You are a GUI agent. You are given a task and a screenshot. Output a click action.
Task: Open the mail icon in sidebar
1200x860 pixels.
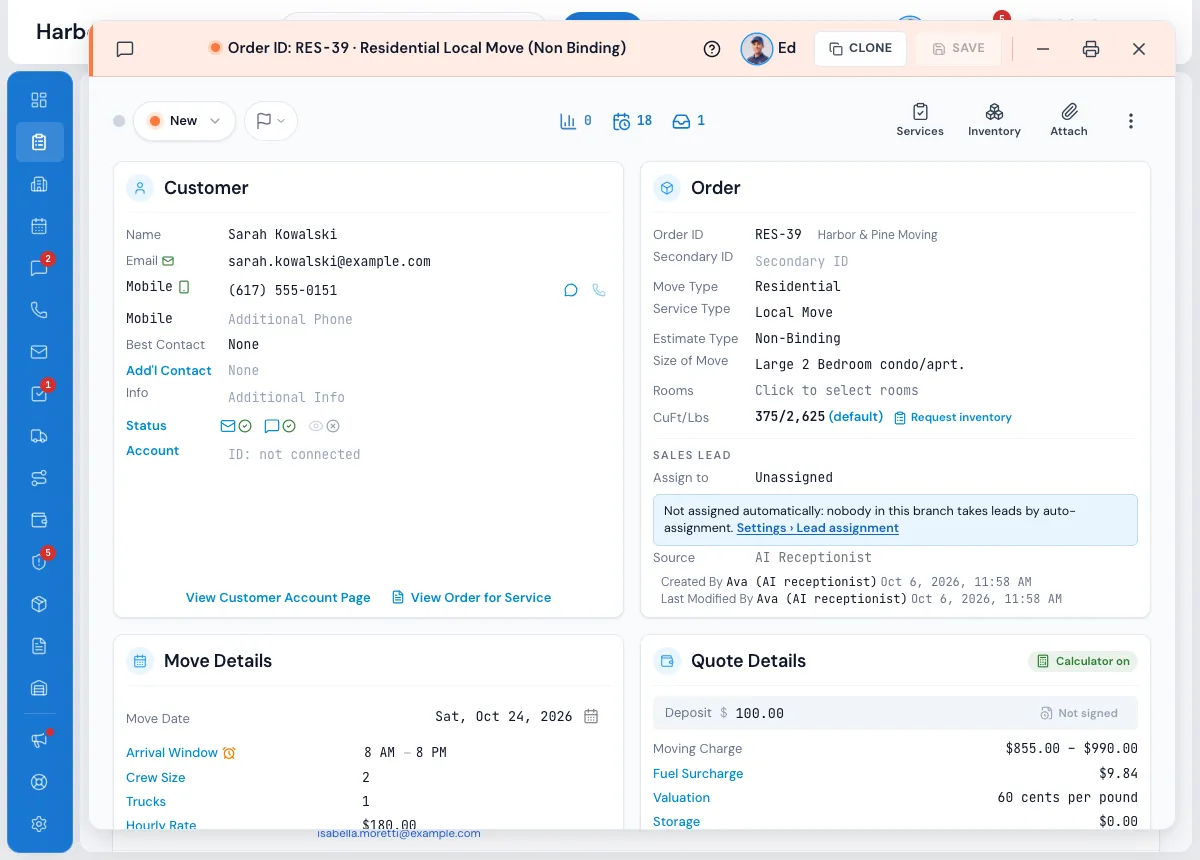click(39, 352)
